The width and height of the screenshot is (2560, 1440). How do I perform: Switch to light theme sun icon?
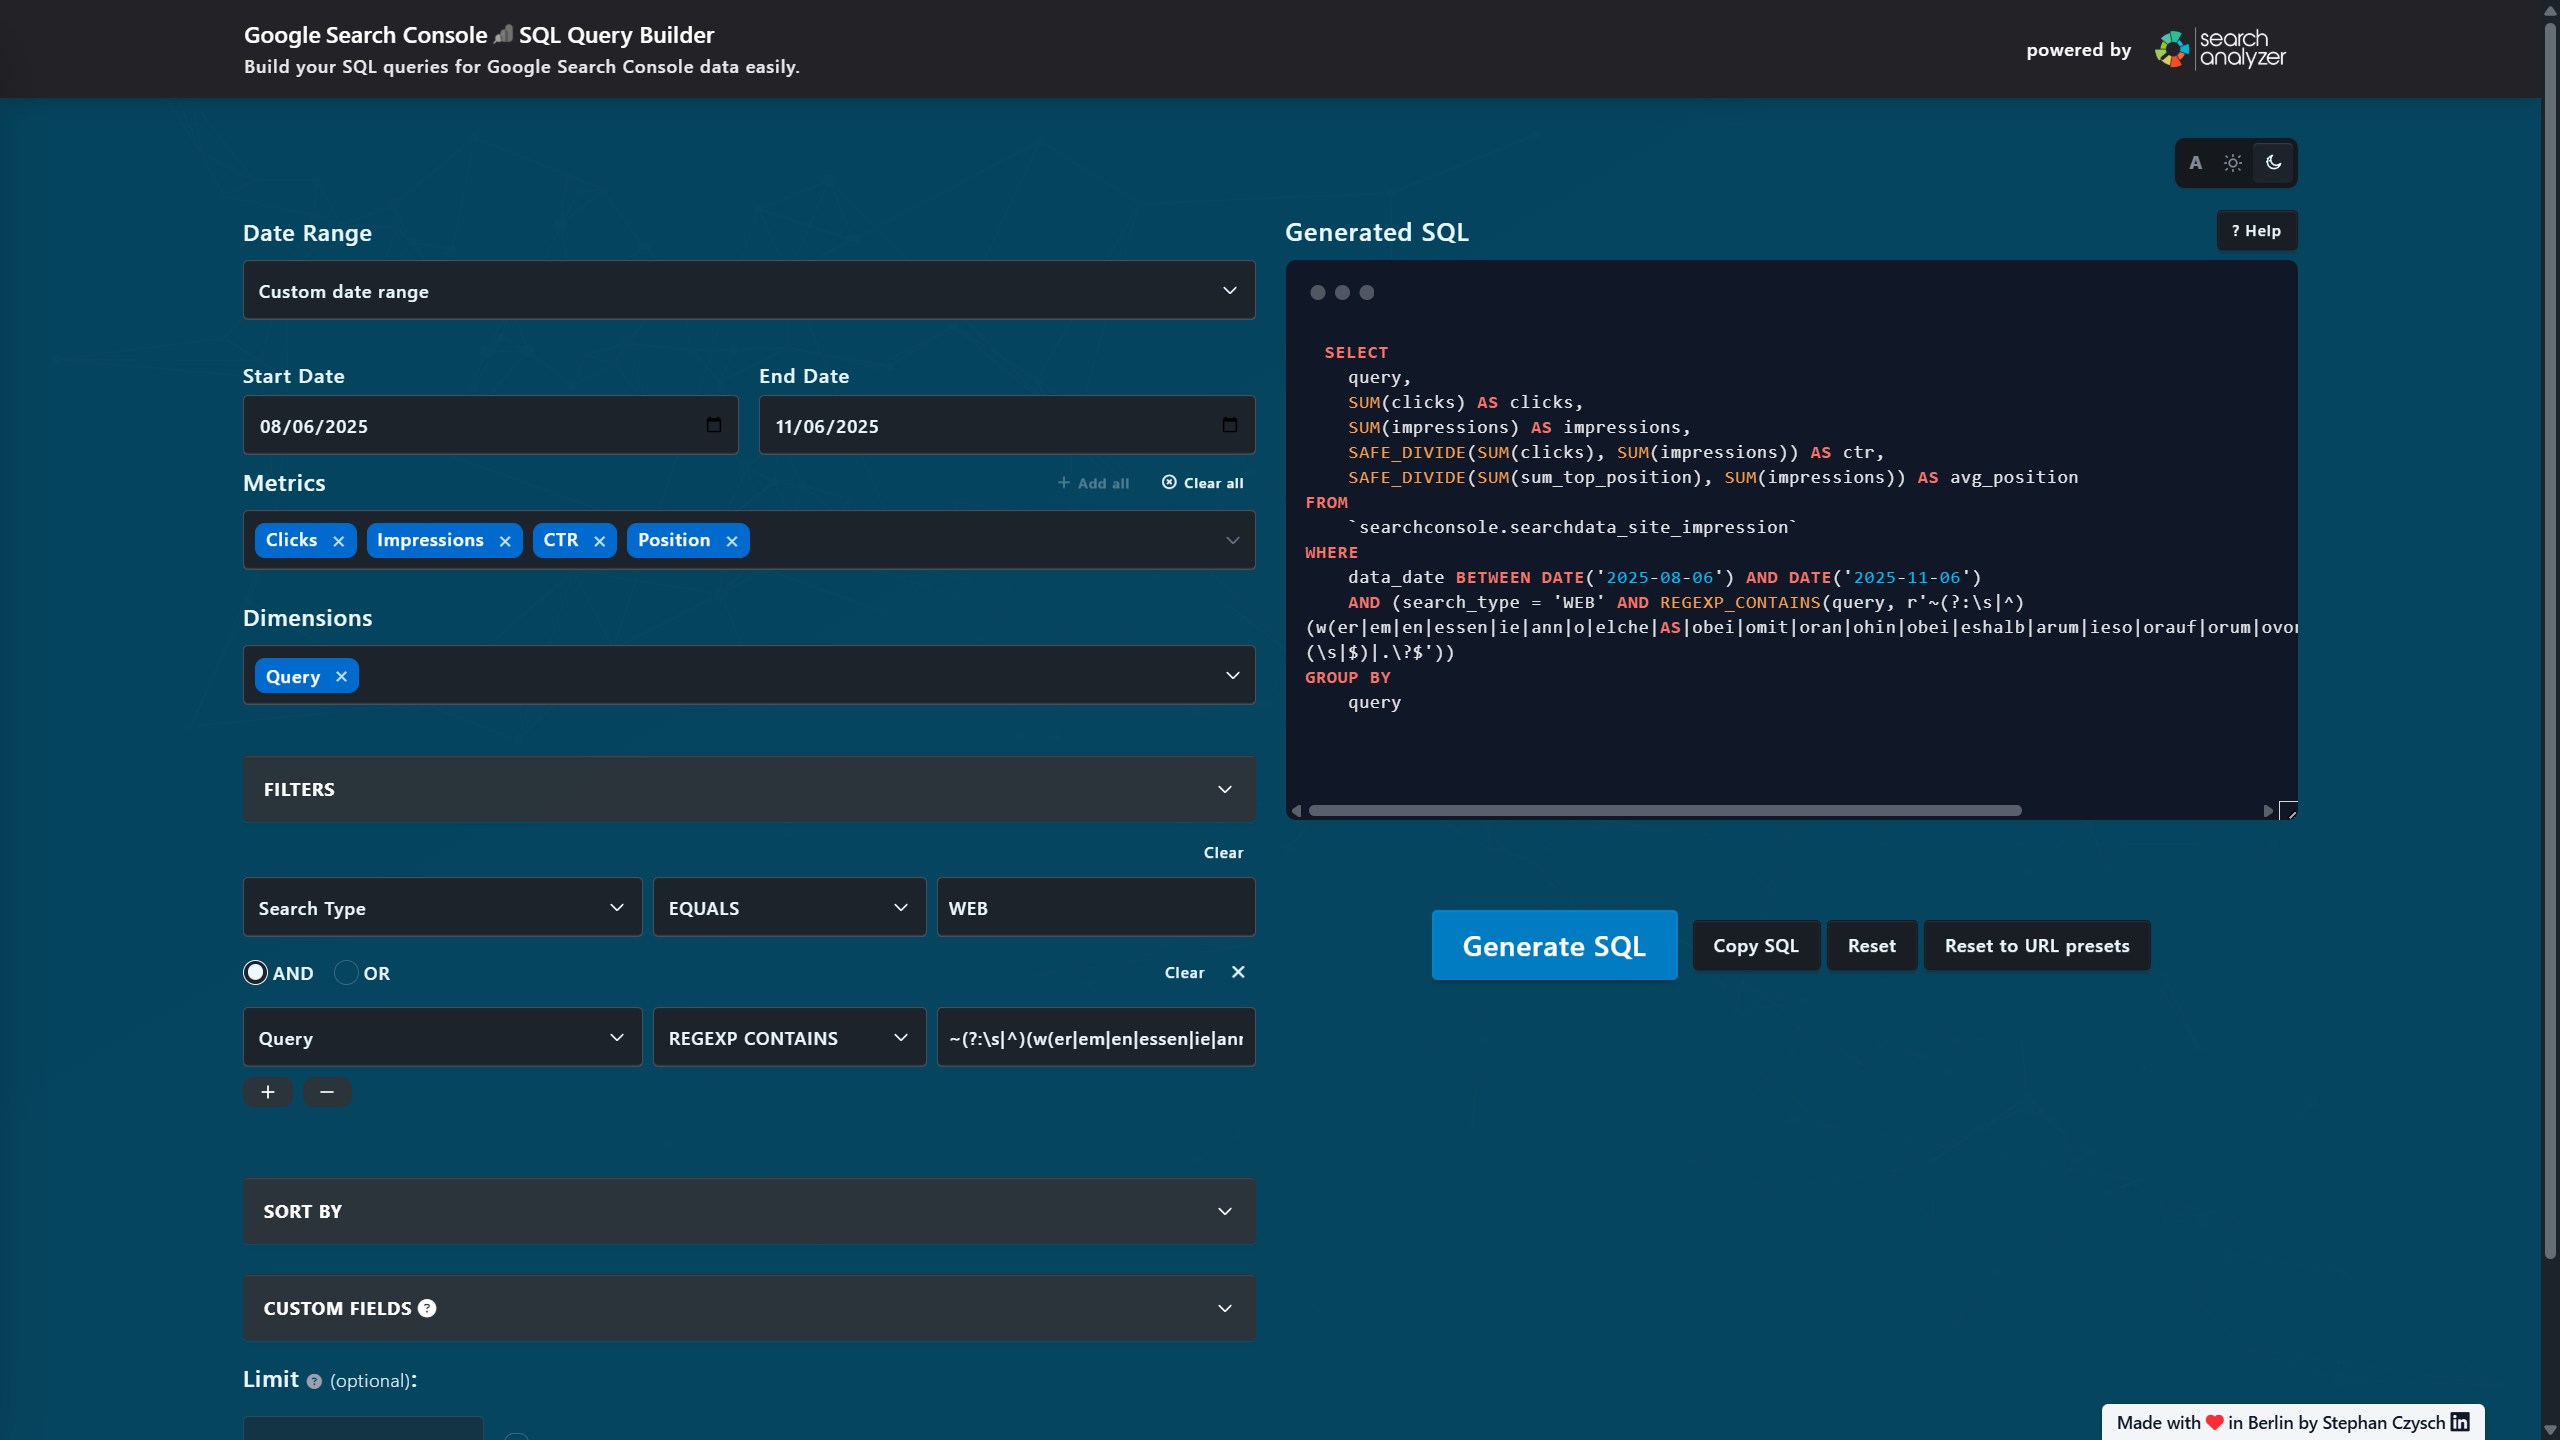pyautogui.click(x=2233, y=163)
